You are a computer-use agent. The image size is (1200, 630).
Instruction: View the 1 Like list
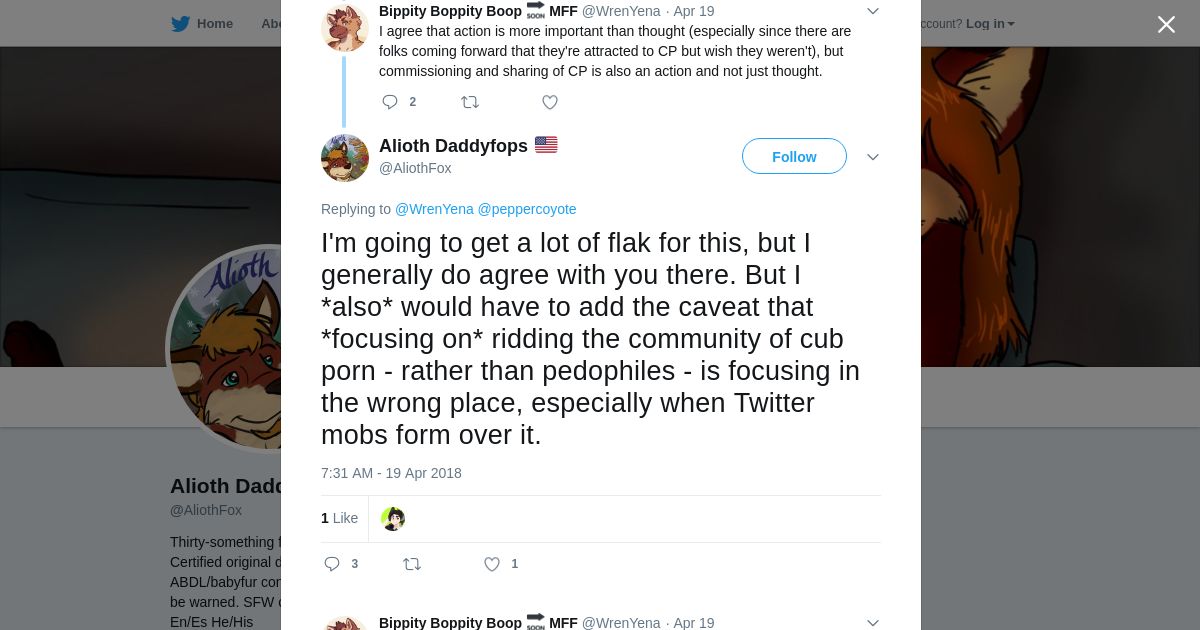(x=339, y=518)
